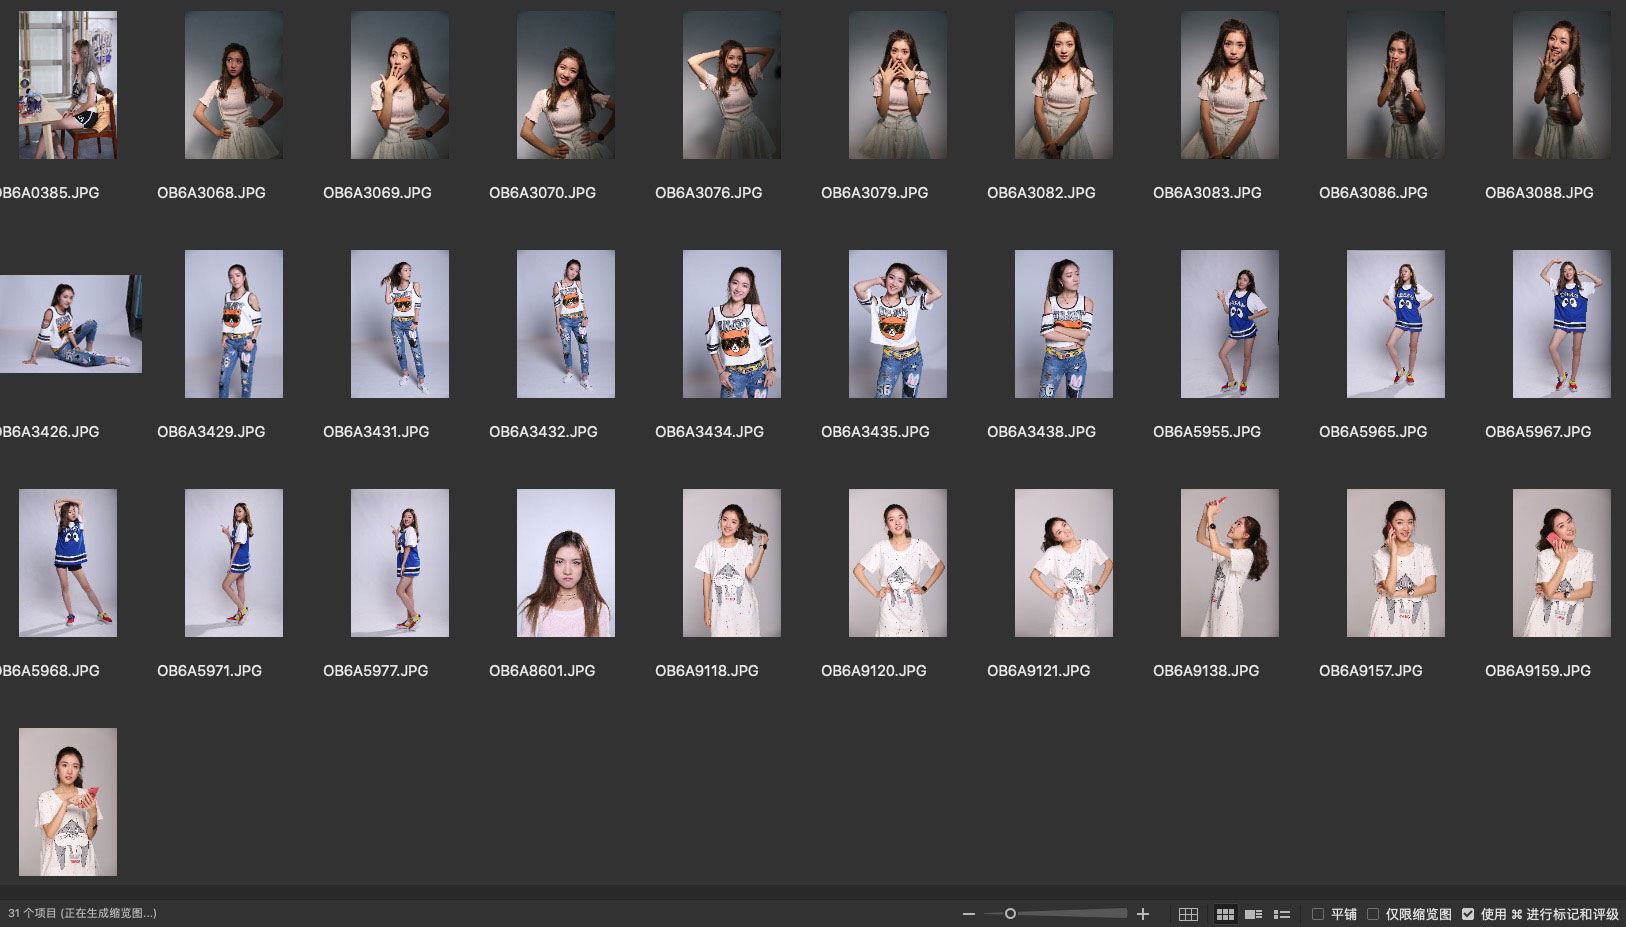Click the minus icon to shrink thumbnails
The height and width of the screenshot is (927, 1626).
click(x=968, y=914)
